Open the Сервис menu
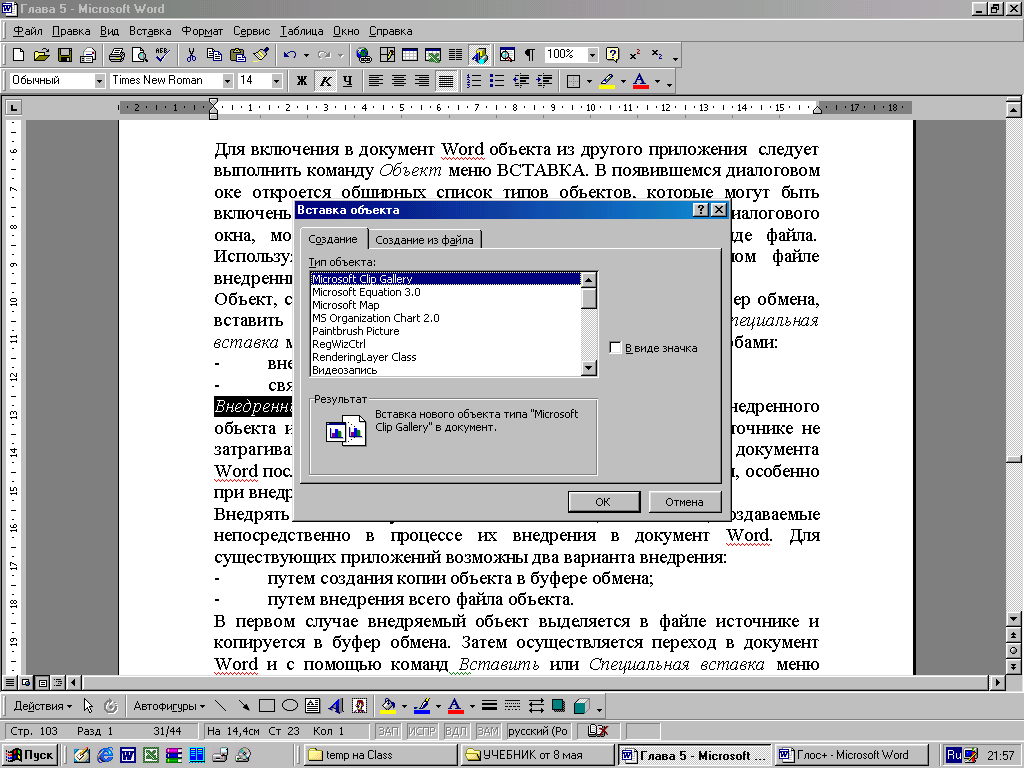 (x=251, y=31)
